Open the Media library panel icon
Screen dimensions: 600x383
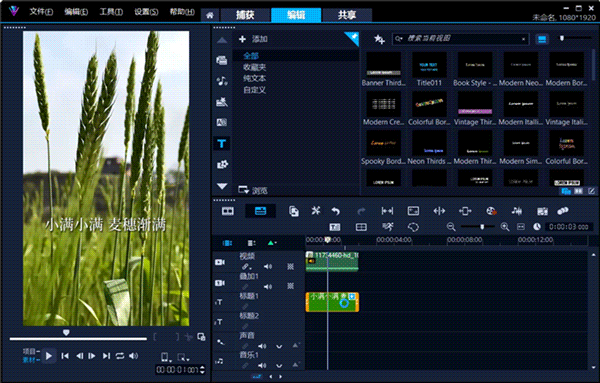(222, 60)
